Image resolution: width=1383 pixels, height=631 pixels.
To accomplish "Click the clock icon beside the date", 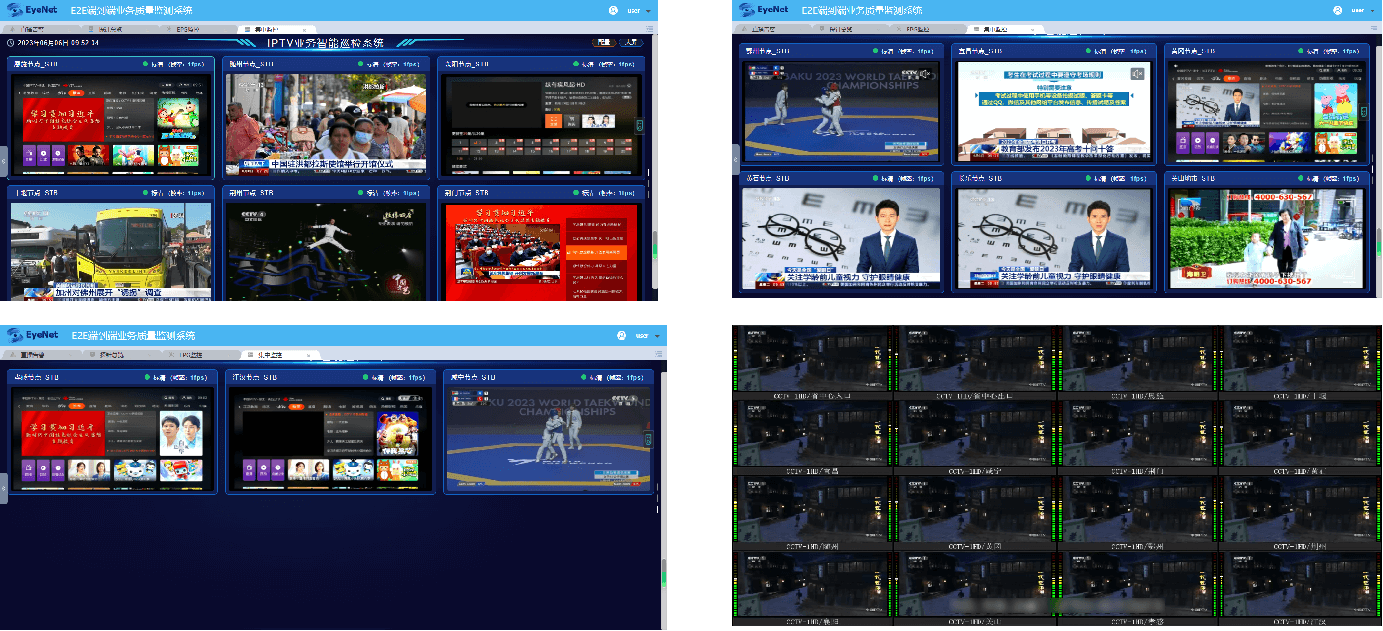I will (10, 43).
